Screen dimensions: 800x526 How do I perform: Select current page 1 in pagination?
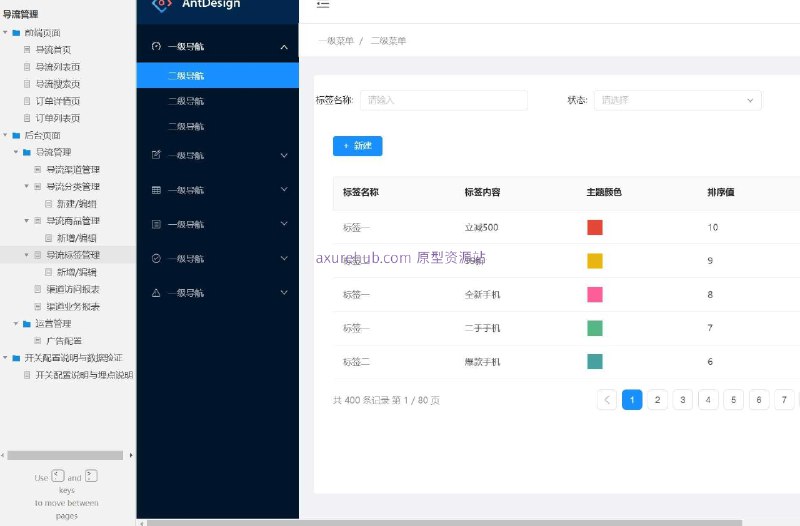(x=632, y=399)
